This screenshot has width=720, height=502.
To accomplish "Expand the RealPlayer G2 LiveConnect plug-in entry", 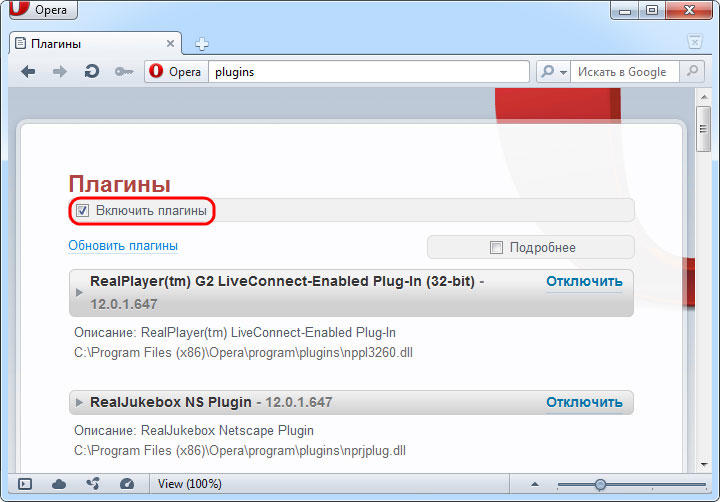I will tap(80, 292).
